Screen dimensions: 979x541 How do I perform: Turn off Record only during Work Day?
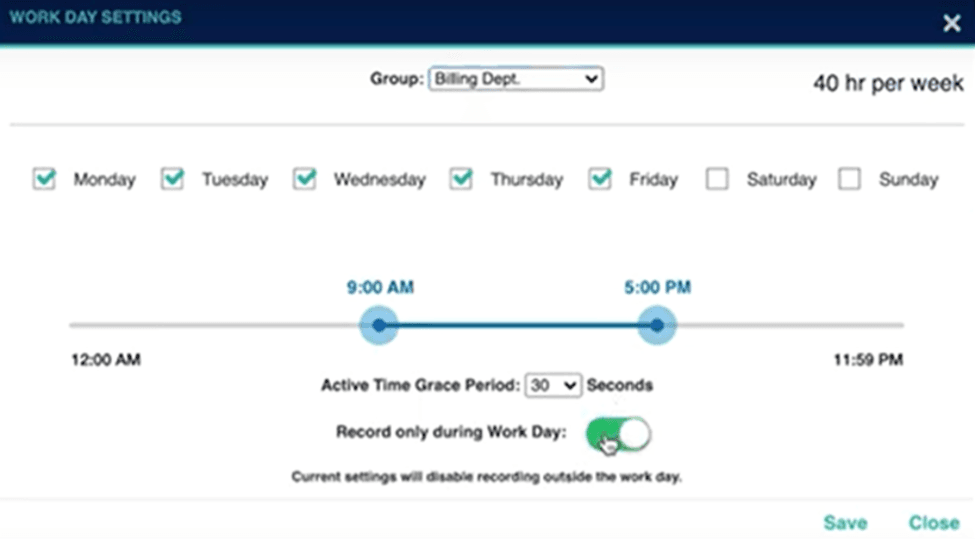[x=618, y=434]
